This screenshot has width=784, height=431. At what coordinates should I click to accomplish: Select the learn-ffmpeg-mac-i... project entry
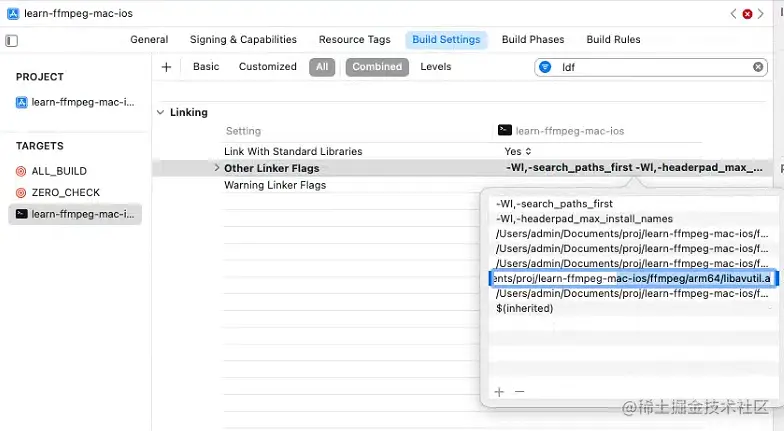pos(75,102)
